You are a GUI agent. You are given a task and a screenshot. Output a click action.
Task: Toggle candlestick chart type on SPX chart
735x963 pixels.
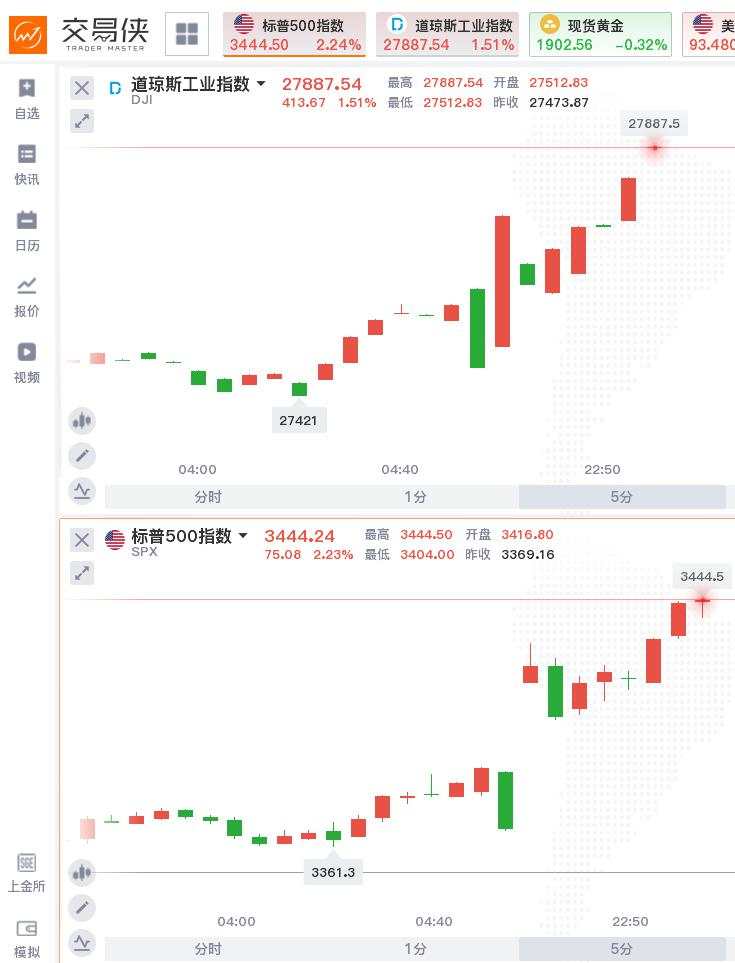82,873
